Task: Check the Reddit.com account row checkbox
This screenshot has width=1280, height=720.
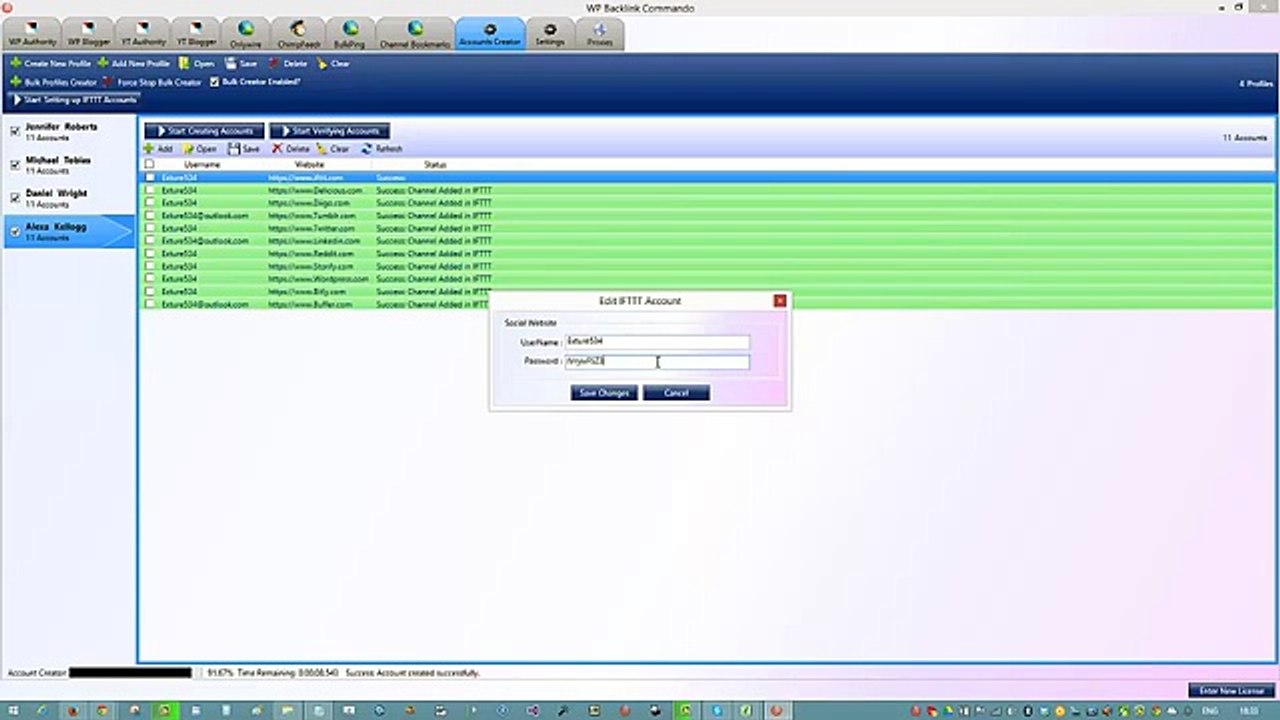Action: point(150,254)
